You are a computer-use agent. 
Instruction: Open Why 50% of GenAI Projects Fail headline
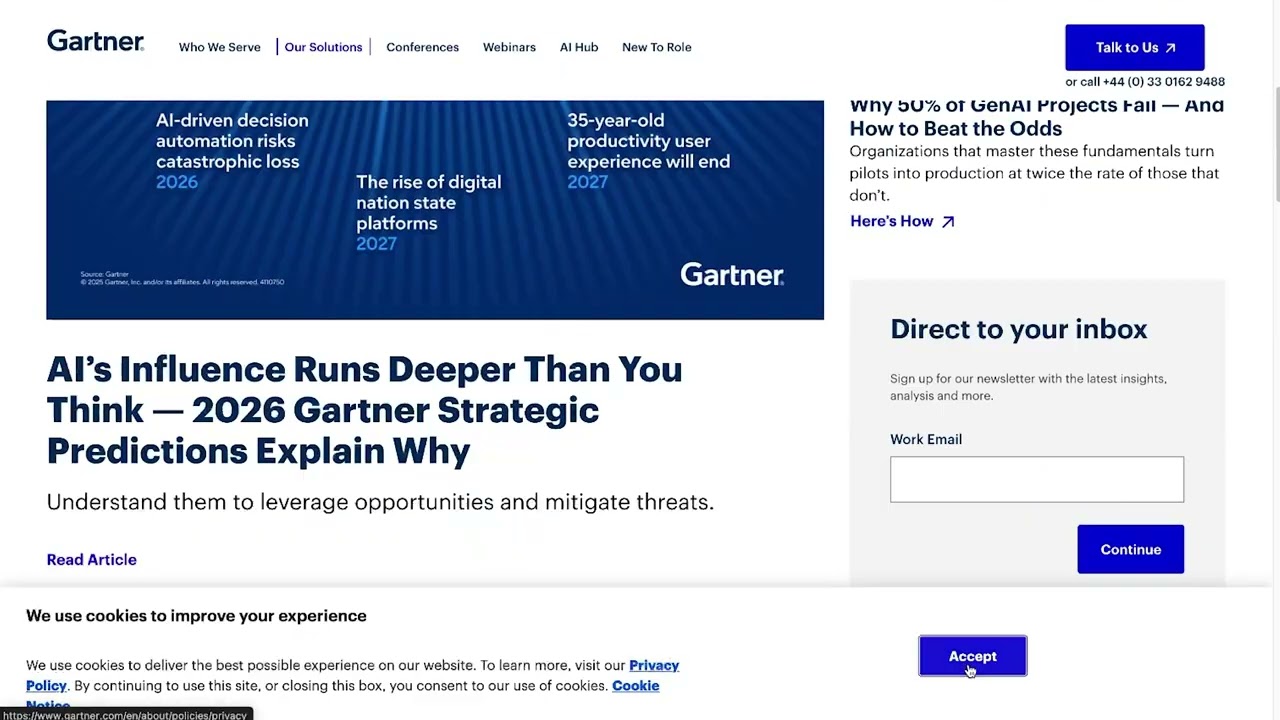(x=1037, y=117)
